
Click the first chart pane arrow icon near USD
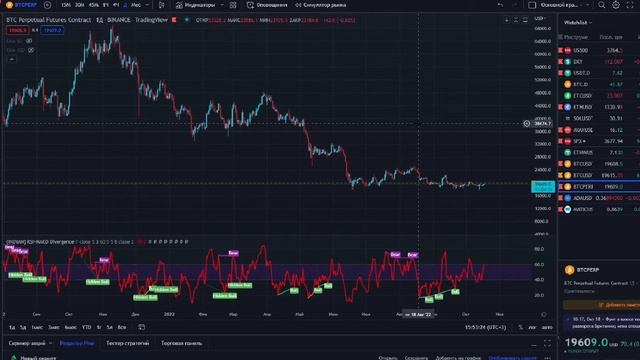click(507, 20)
